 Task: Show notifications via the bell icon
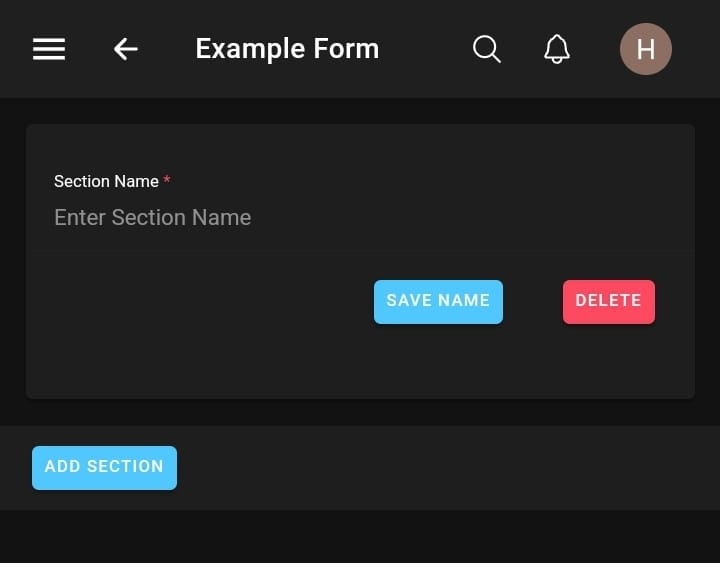click(557, 49)
